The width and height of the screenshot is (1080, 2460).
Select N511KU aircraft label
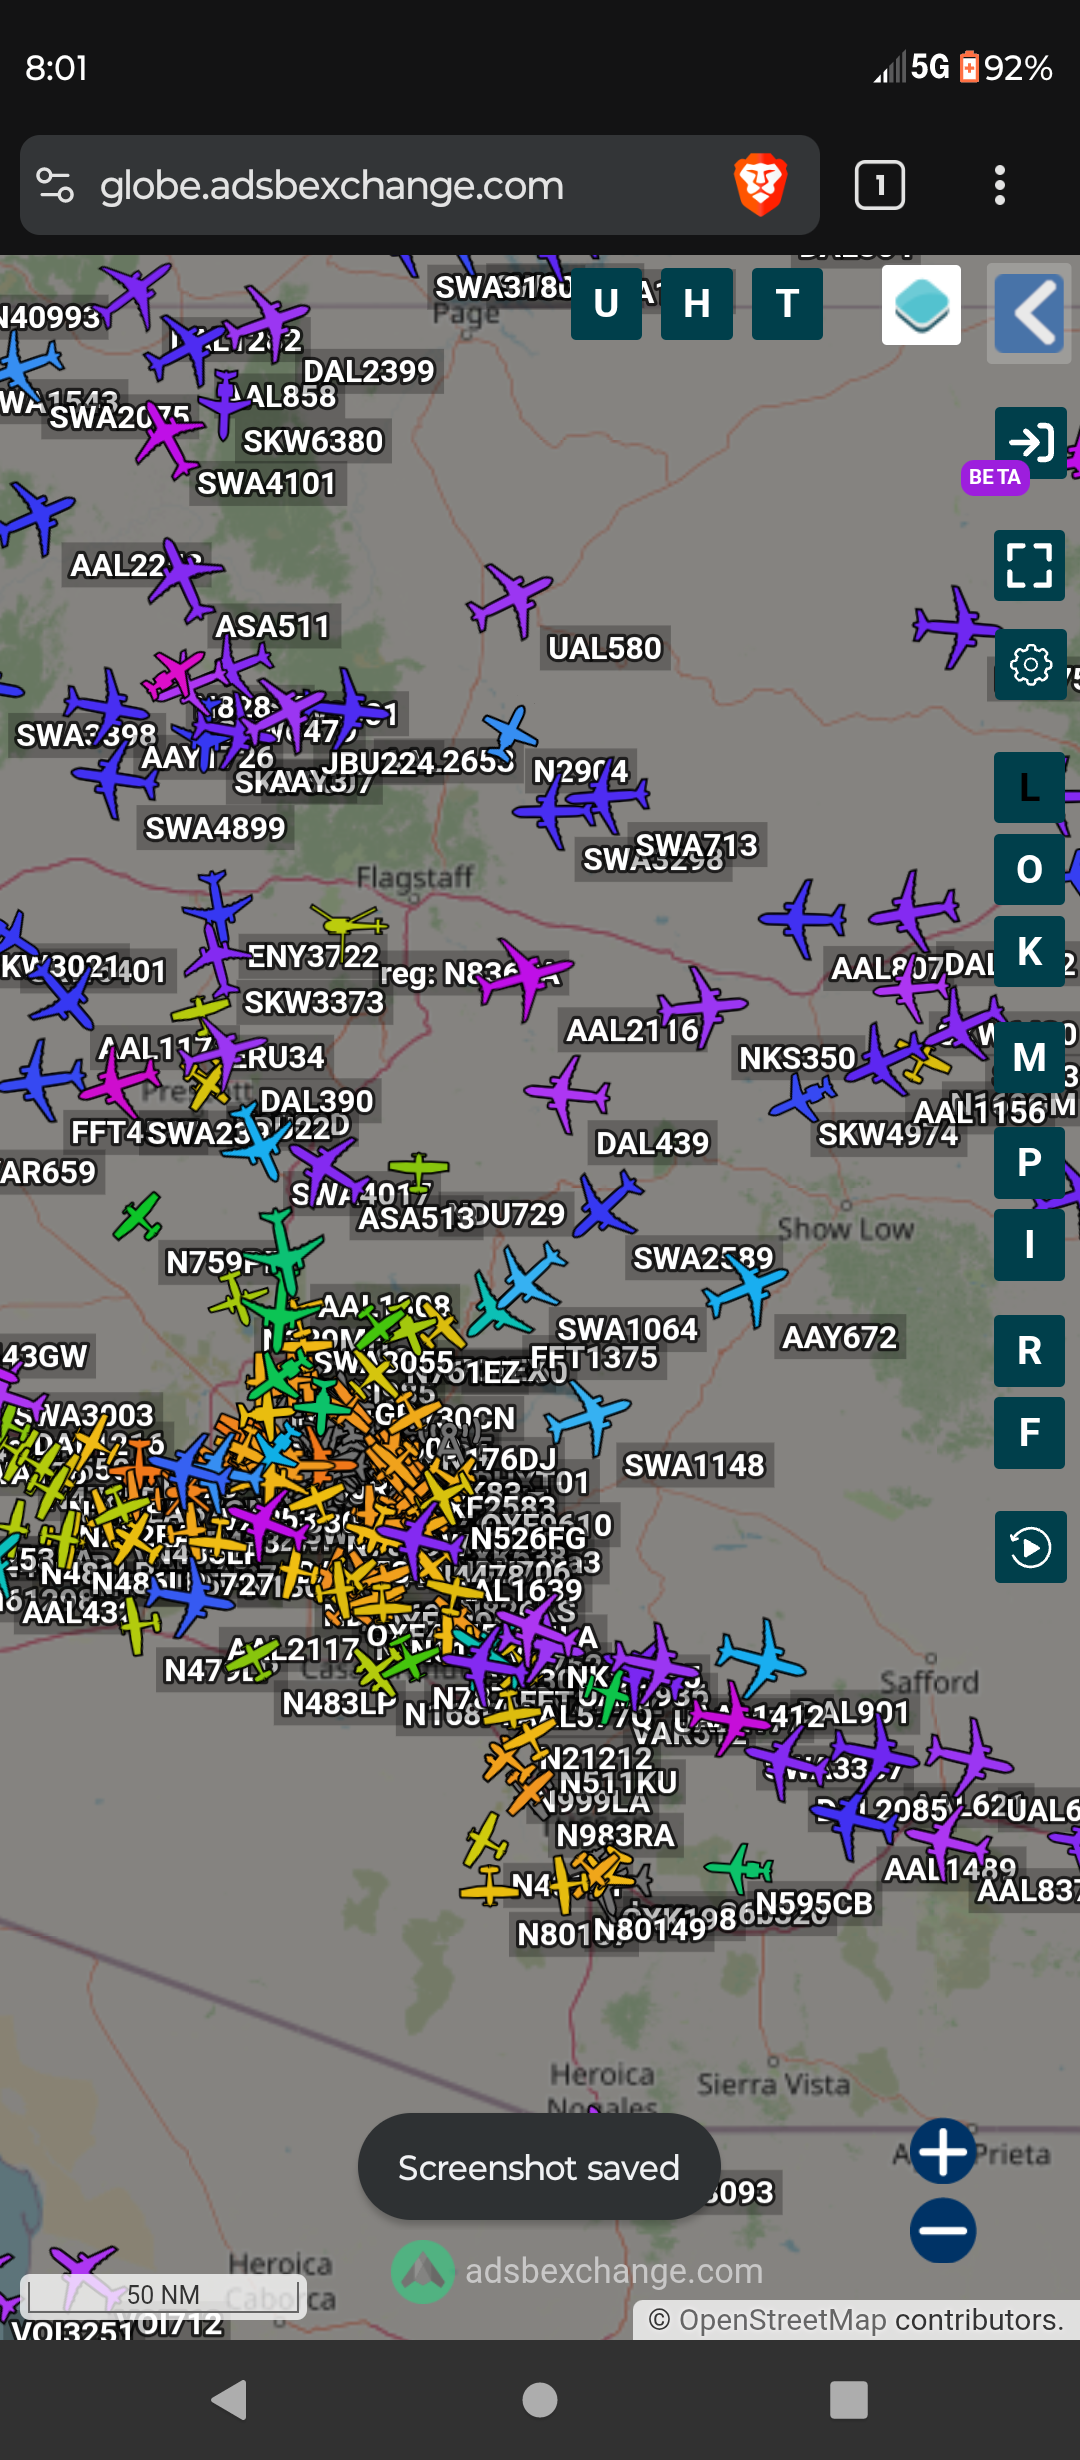618,1782
